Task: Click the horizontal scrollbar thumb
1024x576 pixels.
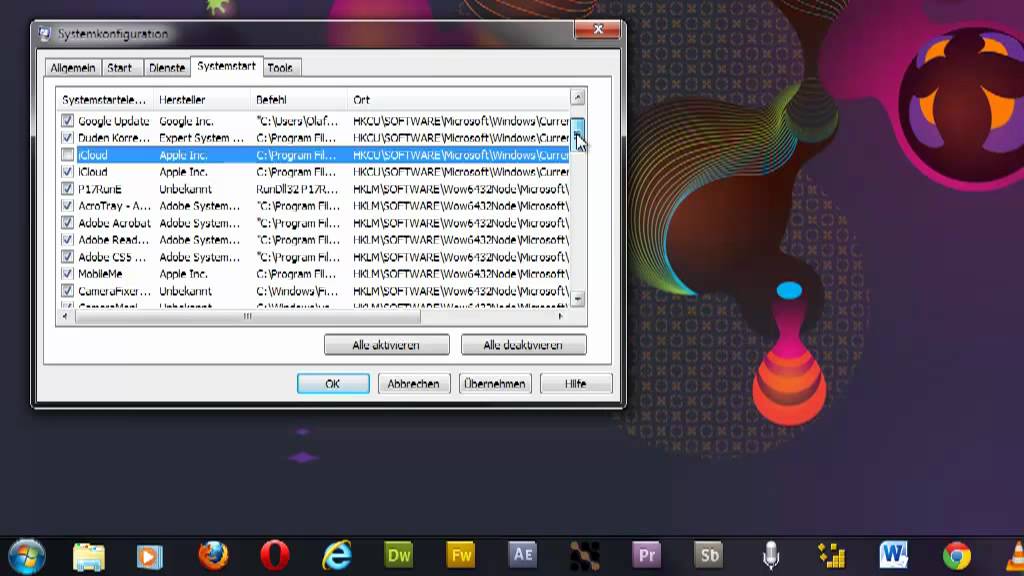Action: point(248,316)
